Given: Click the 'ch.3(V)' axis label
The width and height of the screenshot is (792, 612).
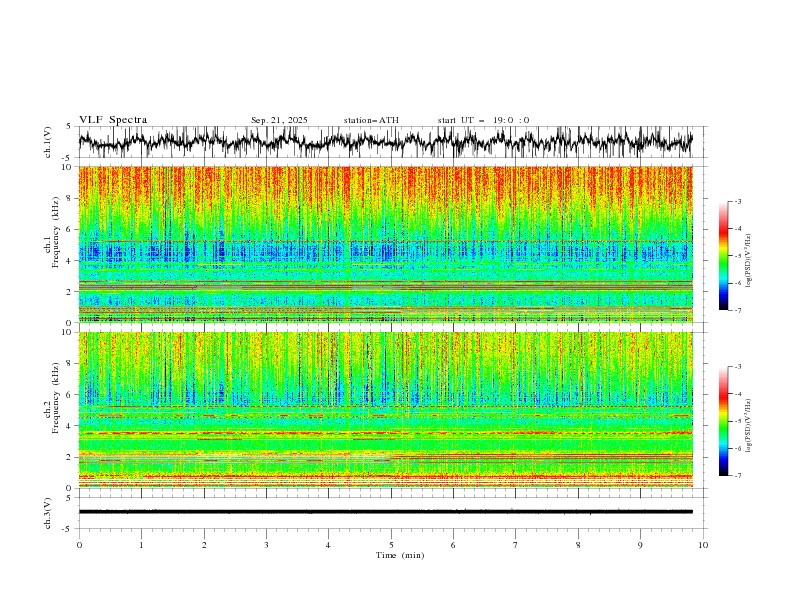Looking at the screenshot, I should [x=48, y=513].
